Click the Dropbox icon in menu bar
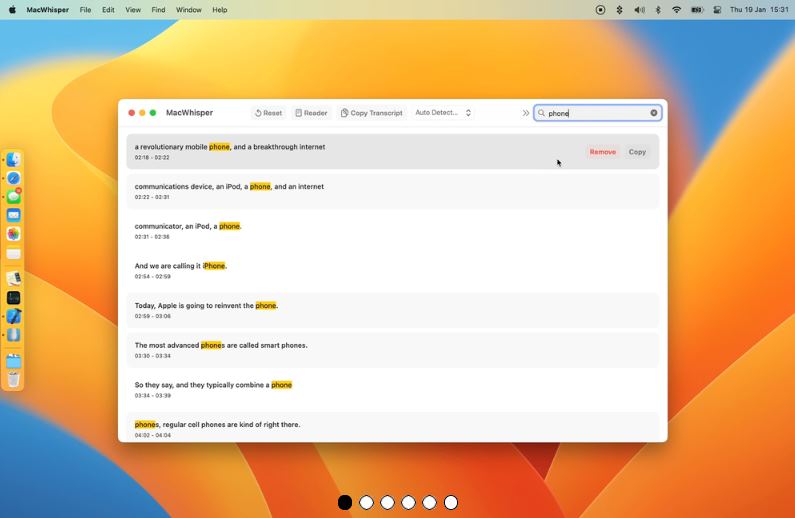This screenshot has width=795, height=518. (x=619, y=10)
